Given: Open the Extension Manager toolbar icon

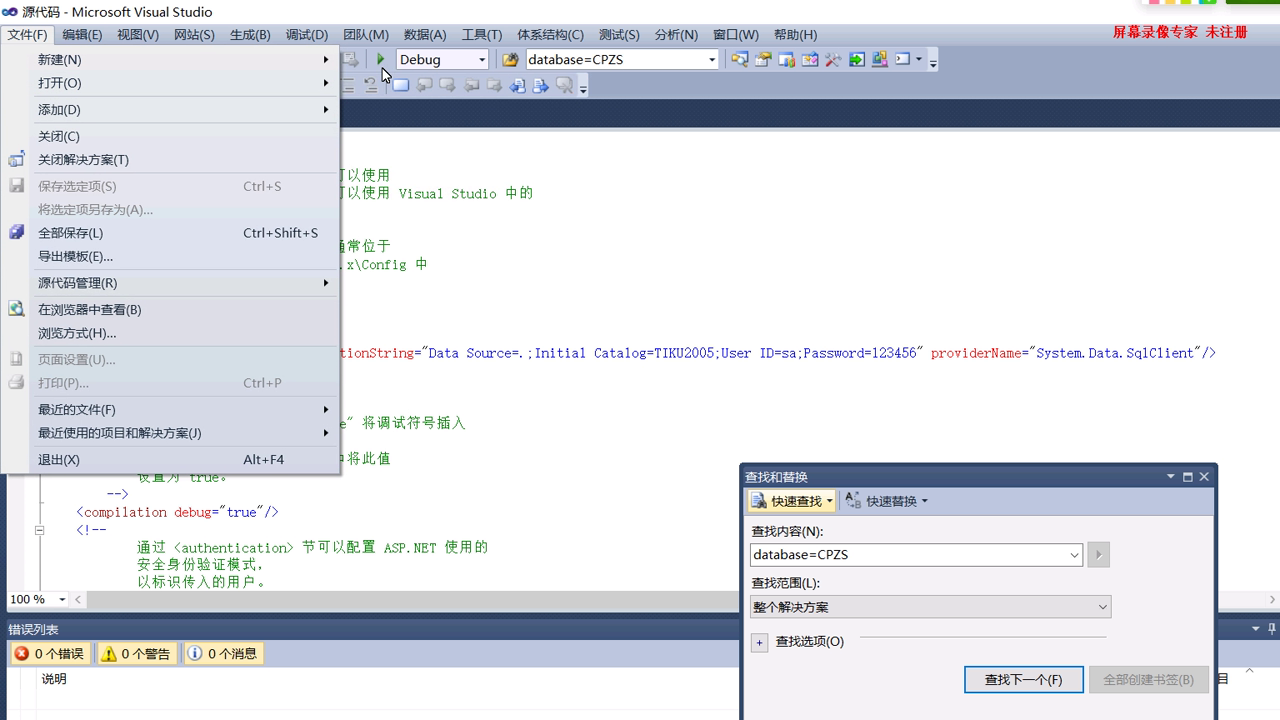Looking at the screenshot, I should coord(880,59).
